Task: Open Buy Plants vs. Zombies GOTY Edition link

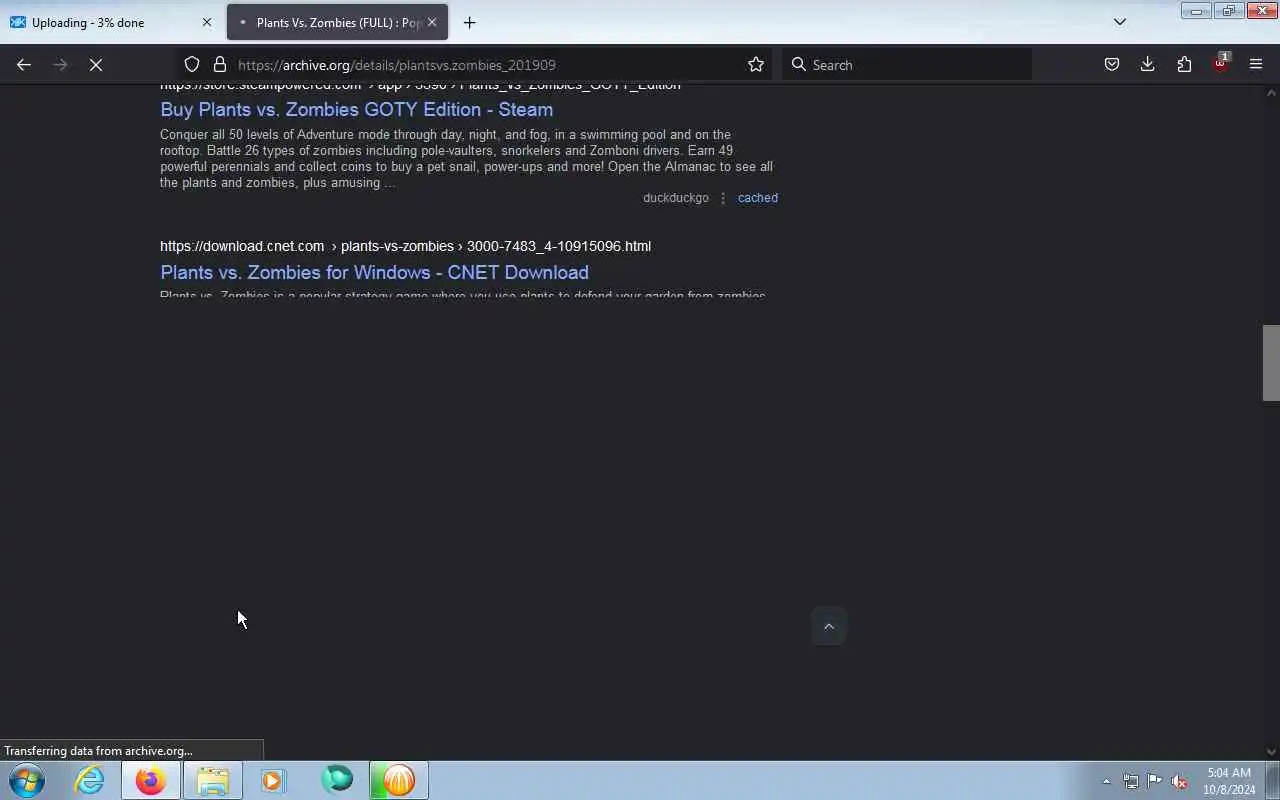Action: click(x=356, y=109)
